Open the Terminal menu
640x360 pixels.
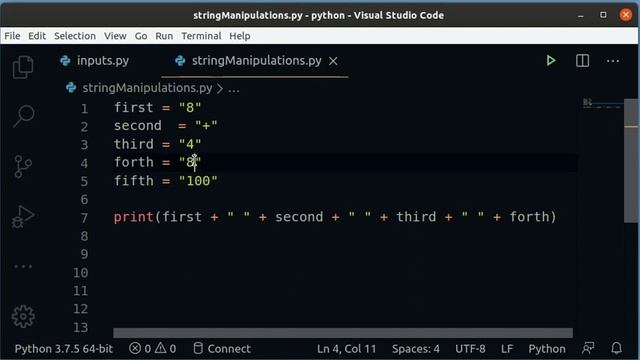201,36
